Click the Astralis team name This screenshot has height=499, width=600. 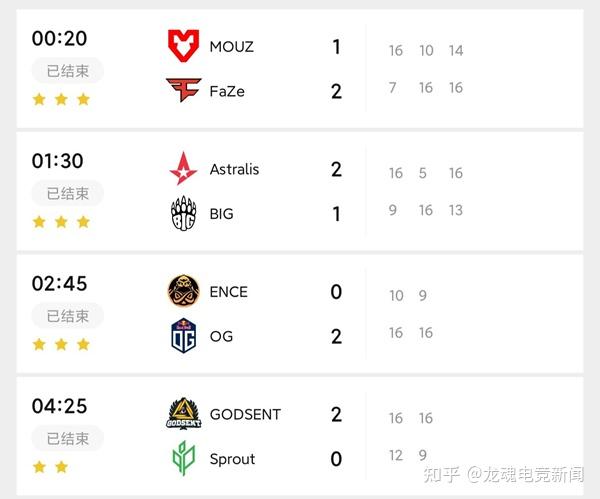click(x=234, y=169)
